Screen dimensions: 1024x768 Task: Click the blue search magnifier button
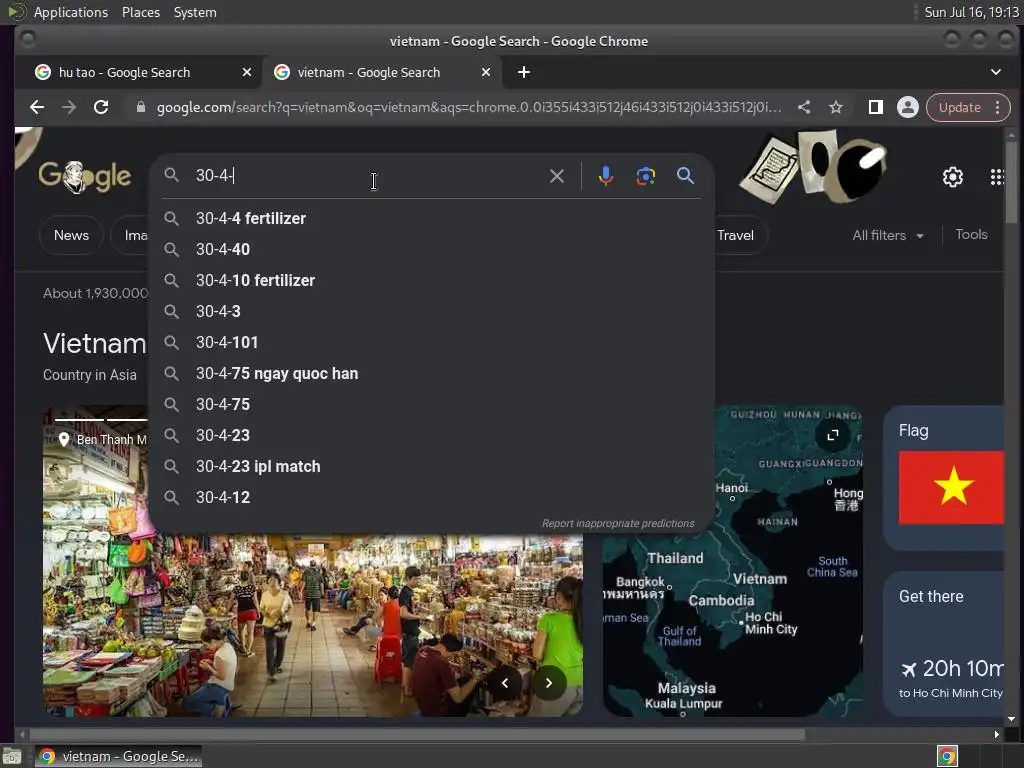coord(685,175)
